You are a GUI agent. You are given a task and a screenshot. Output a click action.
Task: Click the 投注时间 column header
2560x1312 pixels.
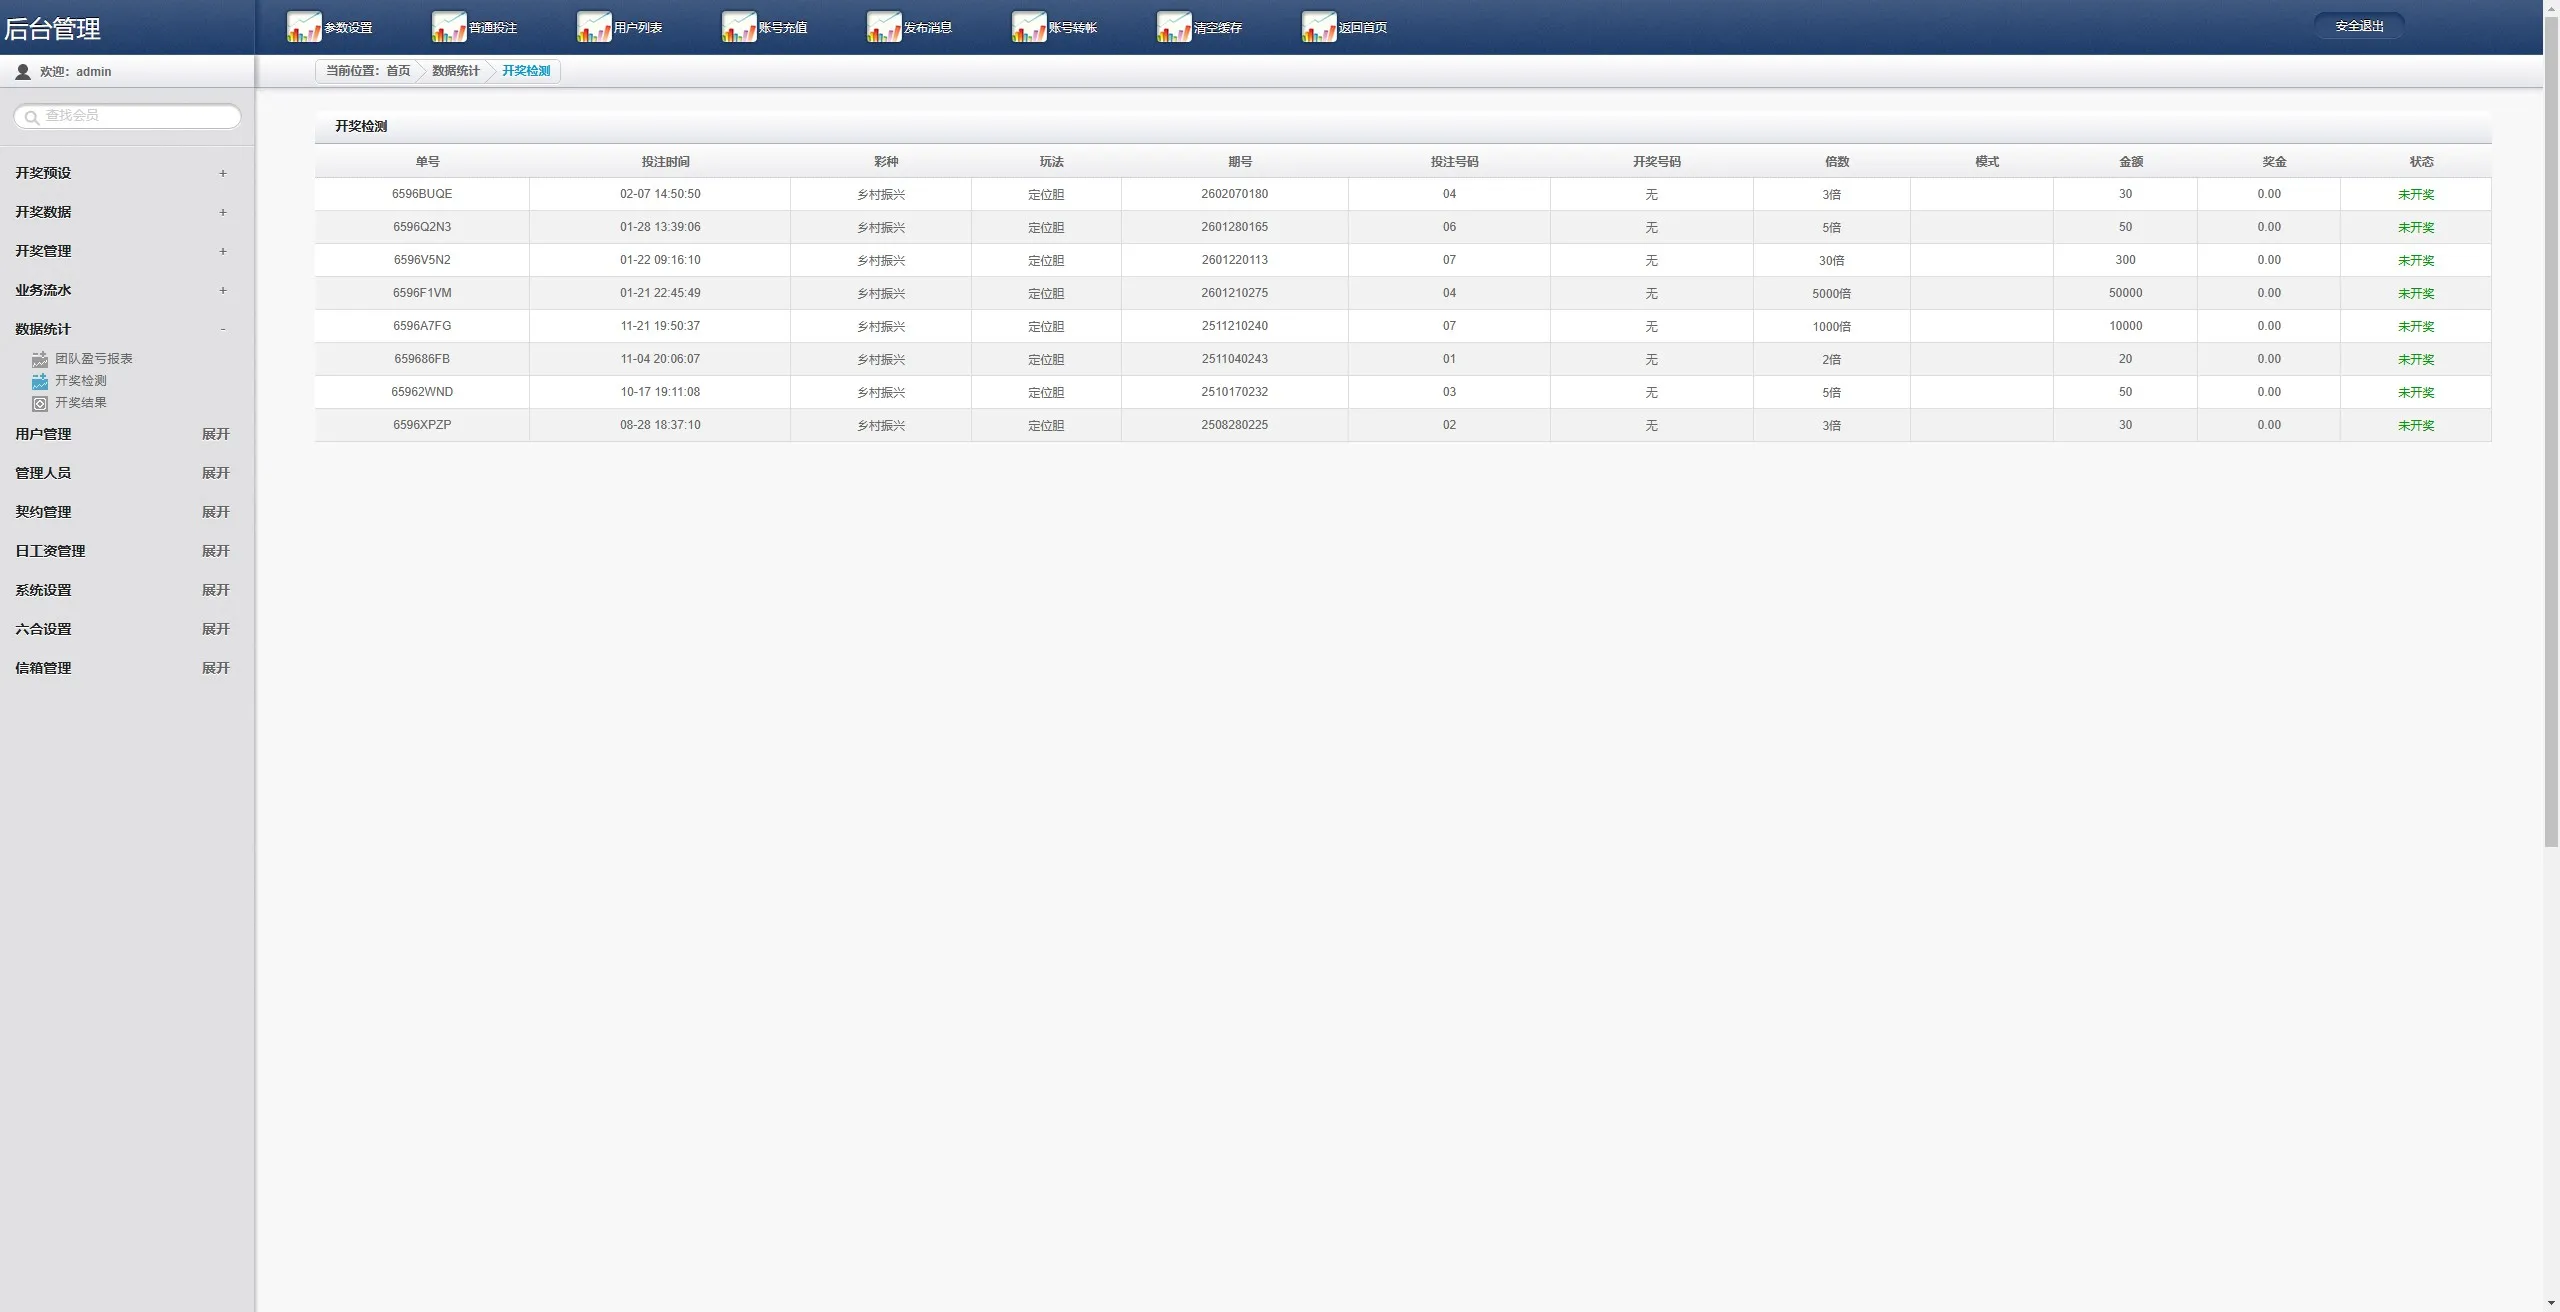pos(666,162)
